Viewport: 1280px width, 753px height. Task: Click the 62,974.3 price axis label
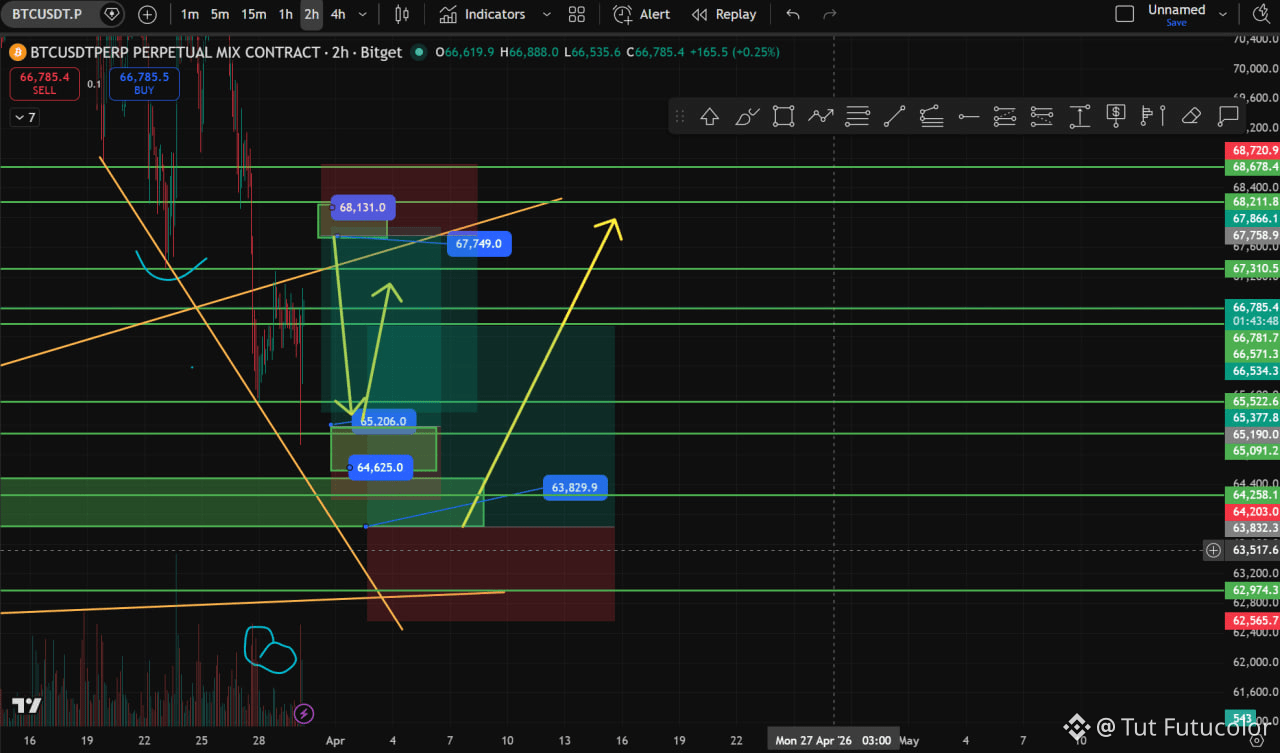pyautogui.click(x=1252, y=591)
